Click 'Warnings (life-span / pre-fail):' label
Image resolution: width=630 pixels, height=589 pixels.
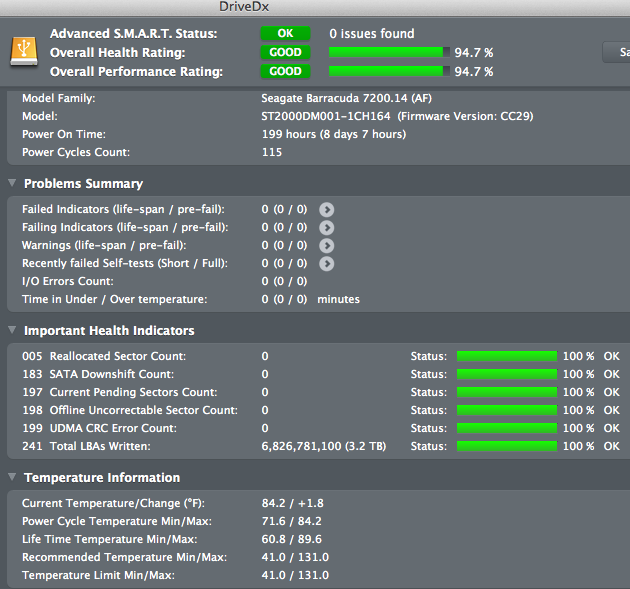tap(104, 245)
